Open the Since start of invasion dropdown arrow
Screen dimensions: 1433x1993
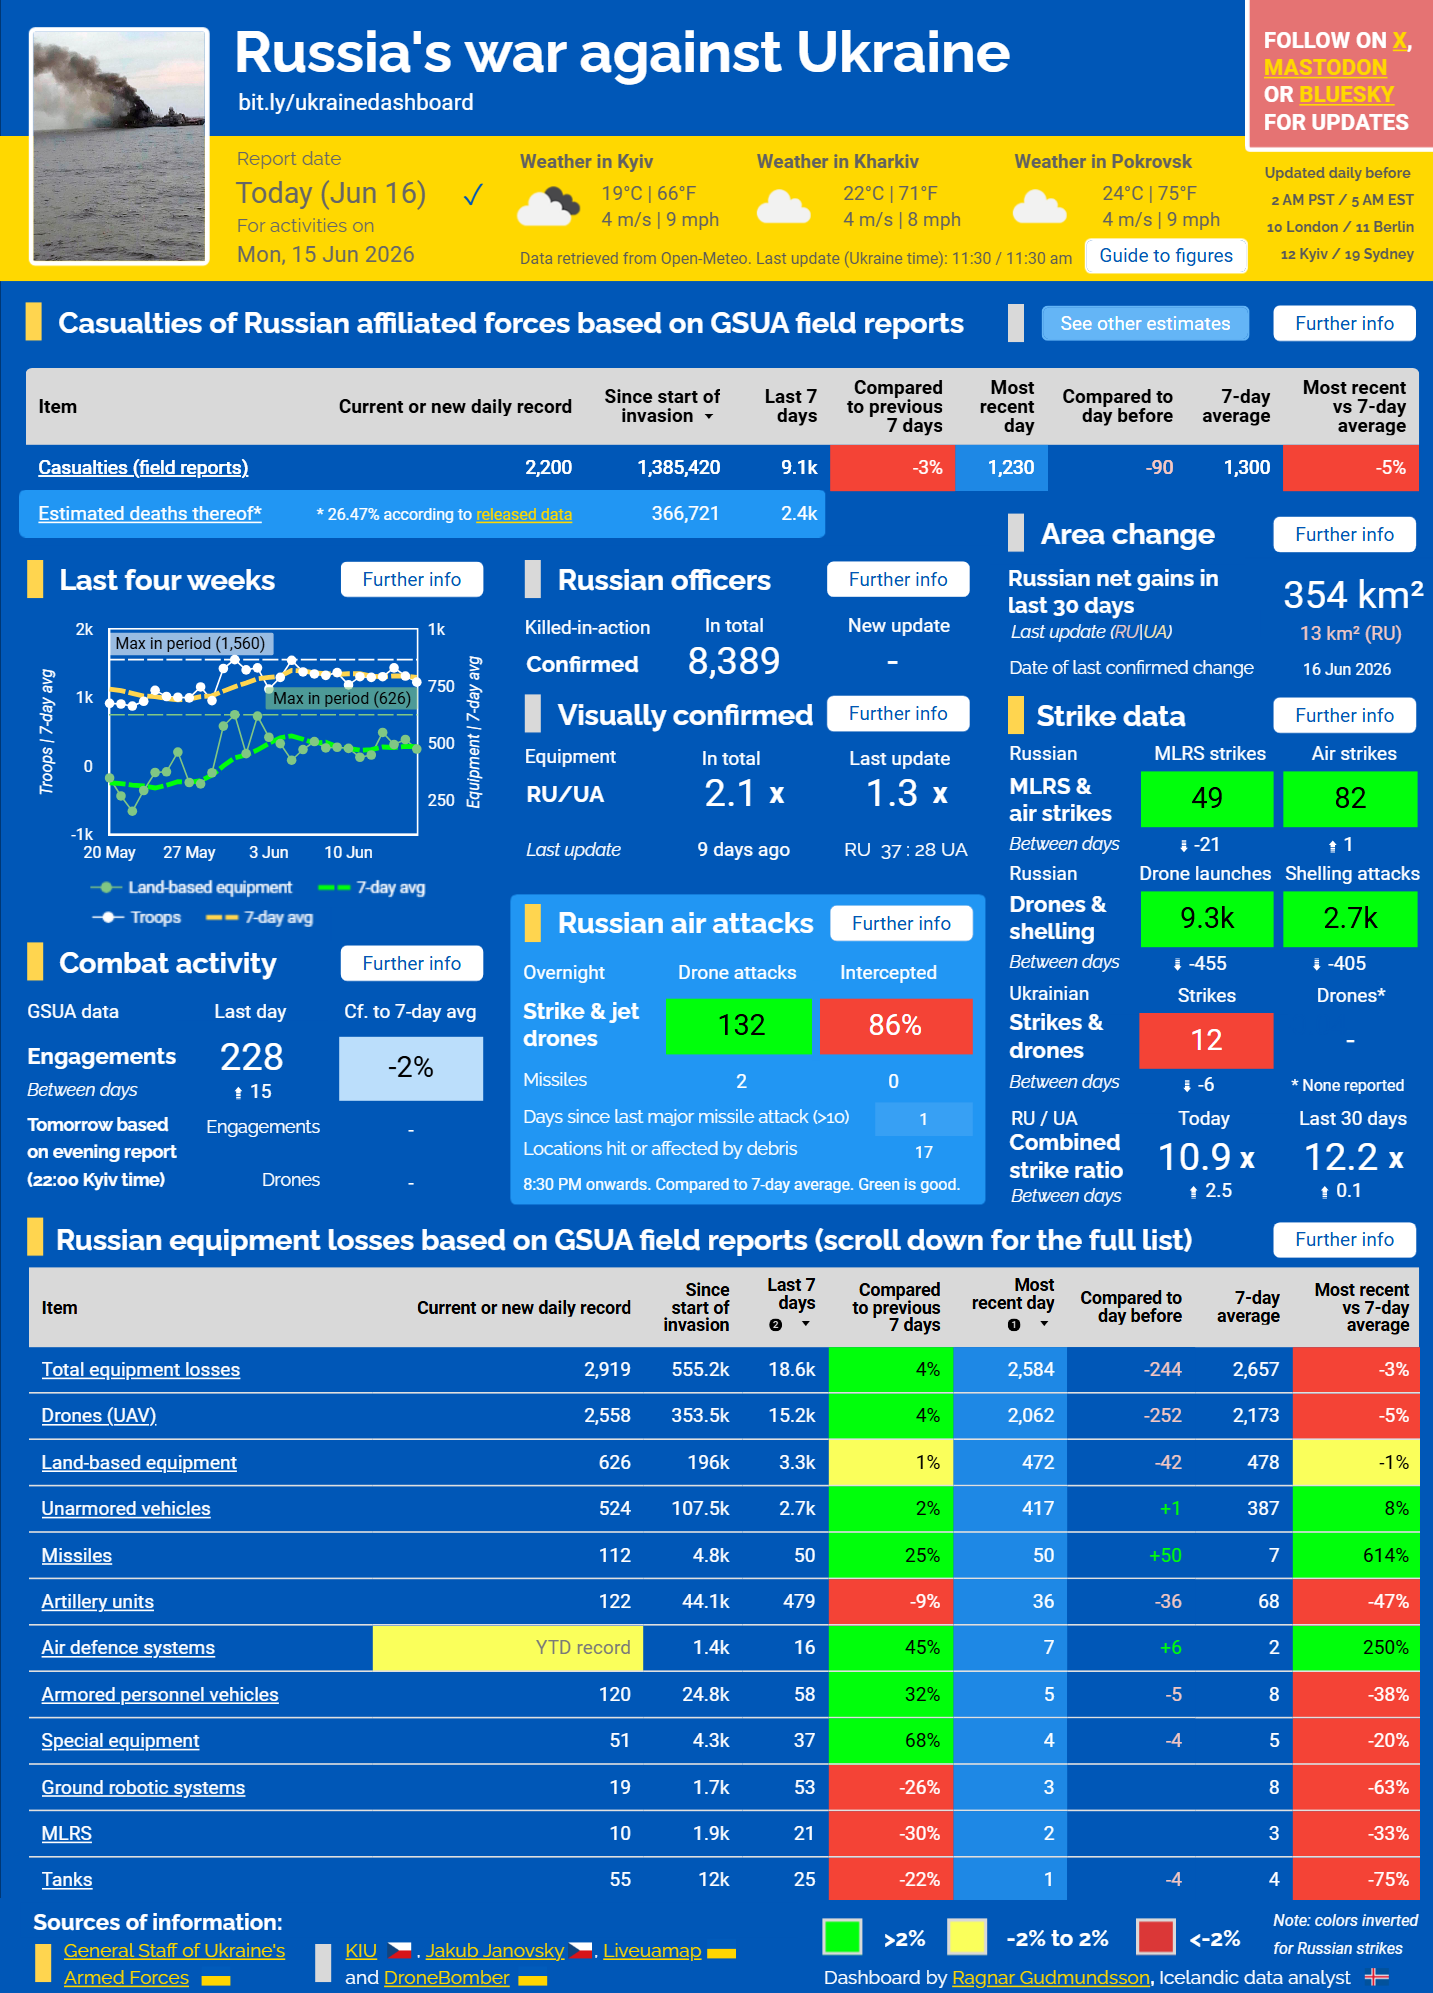709,417
